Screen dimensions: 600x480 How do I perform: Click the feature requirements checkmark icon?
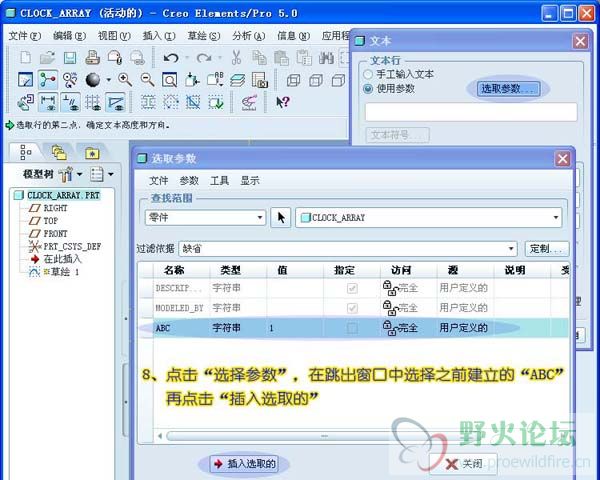point(215,102)
